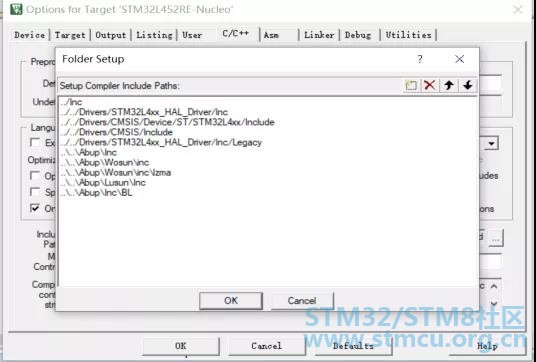The width and height of the screenshot is (536, 362).
Task: Select the C/C++ tab
Action: coord(236,33)
